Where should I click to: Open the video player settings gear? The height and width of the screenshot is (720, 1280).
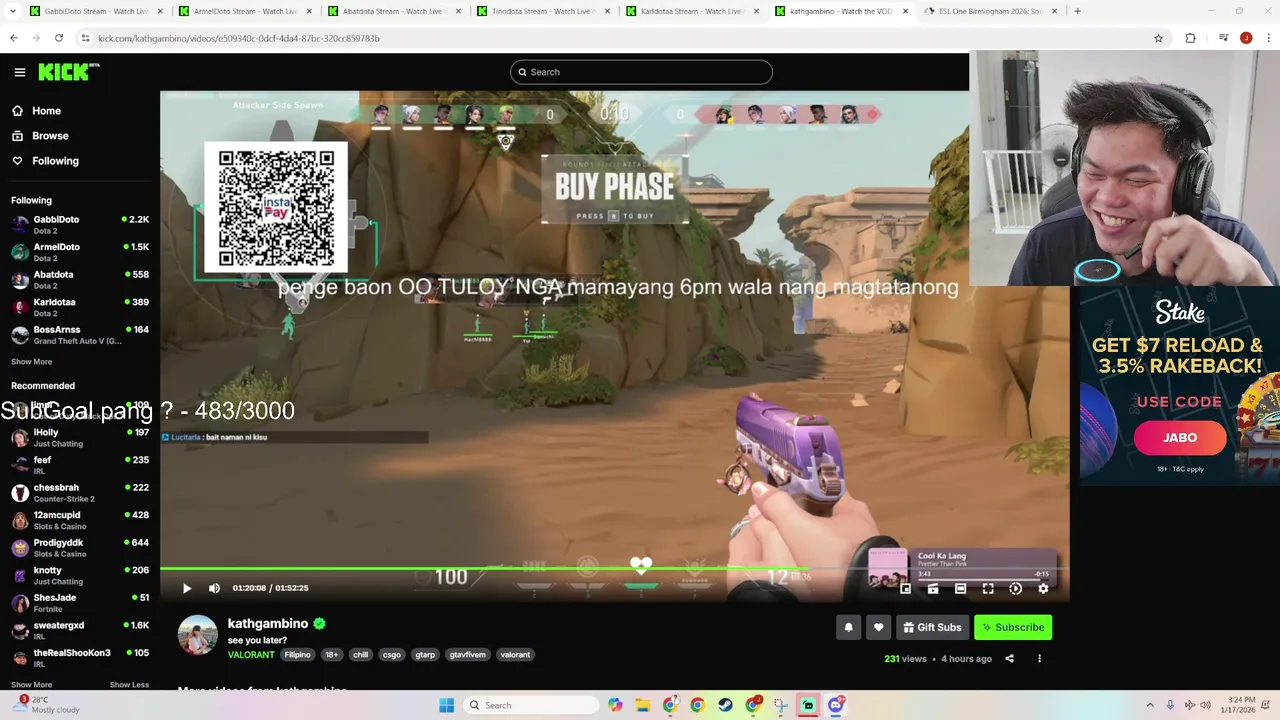[x=1043, y=589]
